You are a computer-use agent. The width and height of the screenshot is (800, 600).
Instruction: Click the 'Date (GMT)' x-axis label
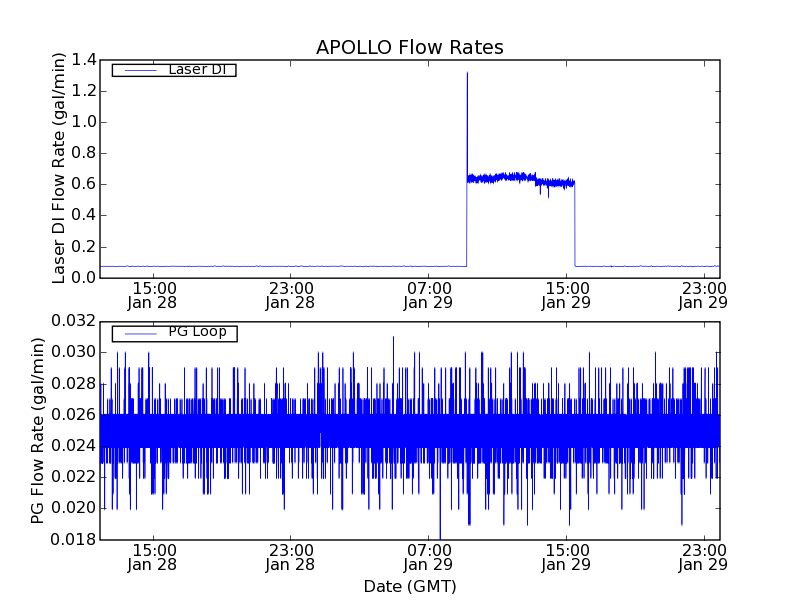(410, 586)
